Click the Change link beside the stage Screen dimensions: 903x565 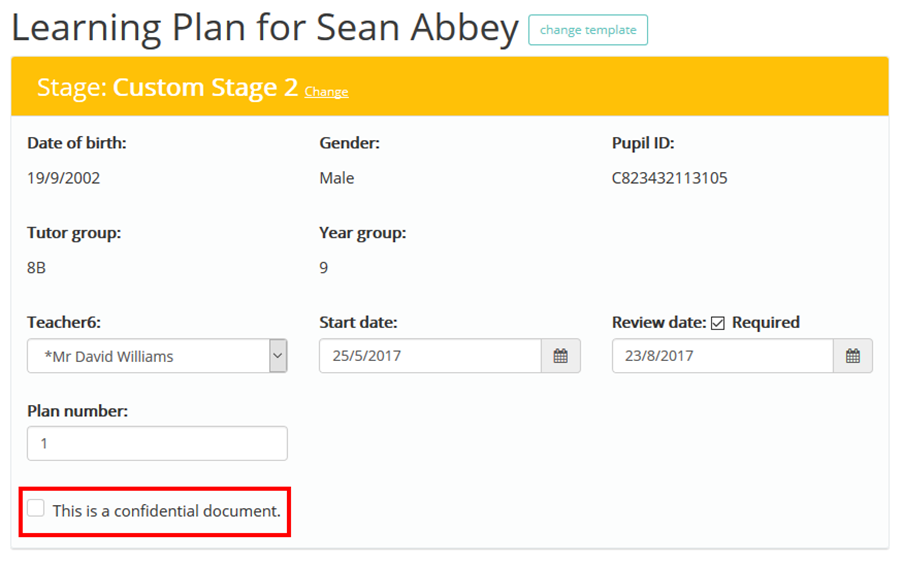coord(326,92)
